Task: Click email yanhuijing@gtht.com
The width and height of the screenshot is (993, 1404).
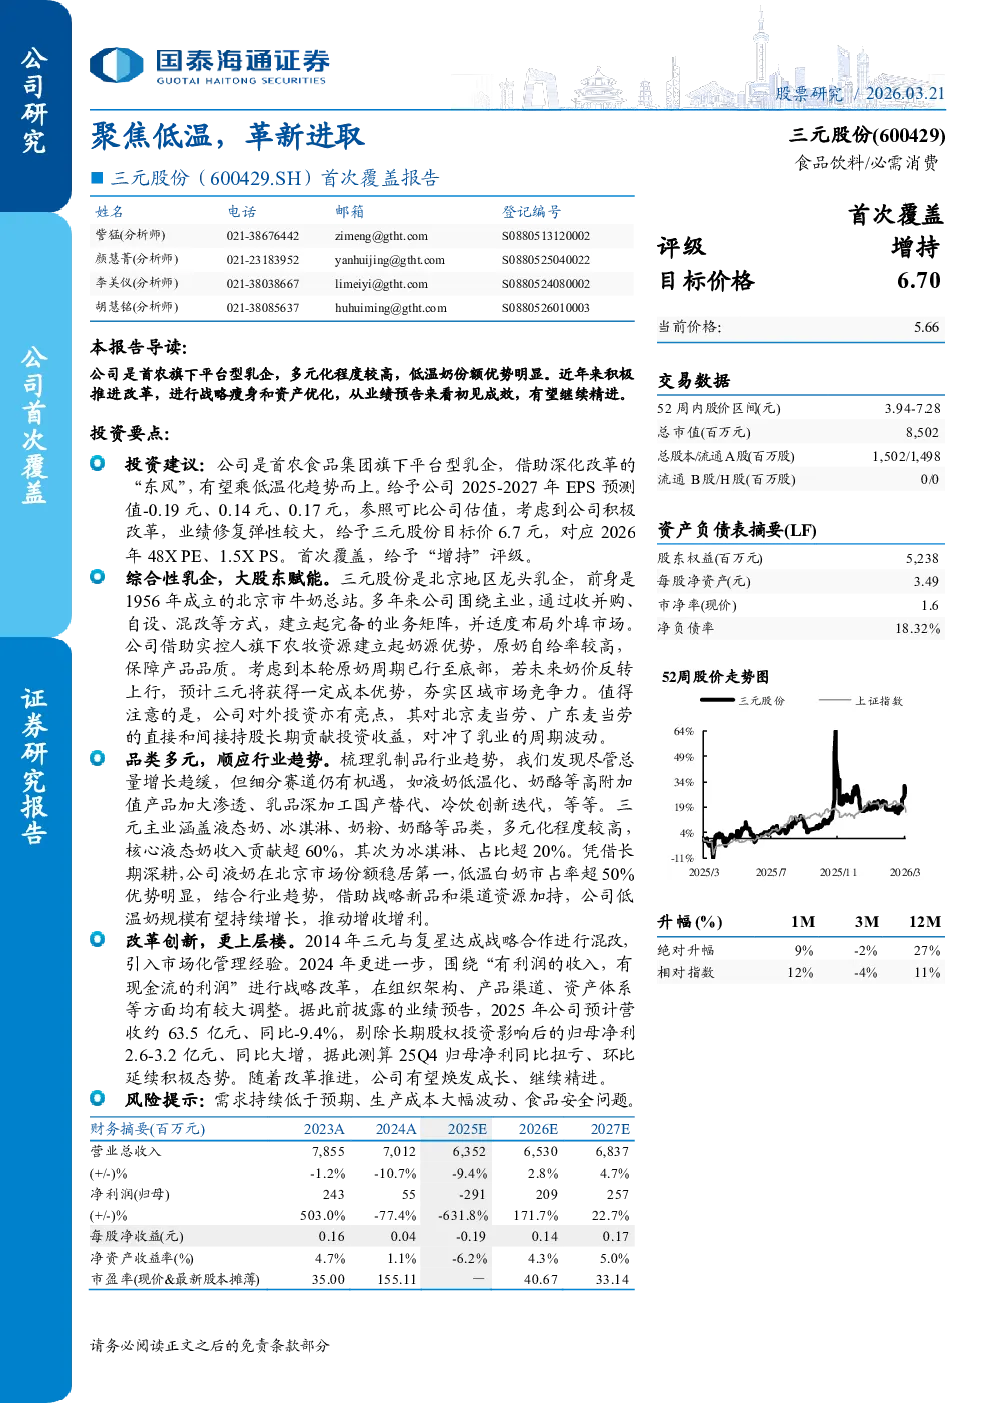Action: [x=390, y=260]
